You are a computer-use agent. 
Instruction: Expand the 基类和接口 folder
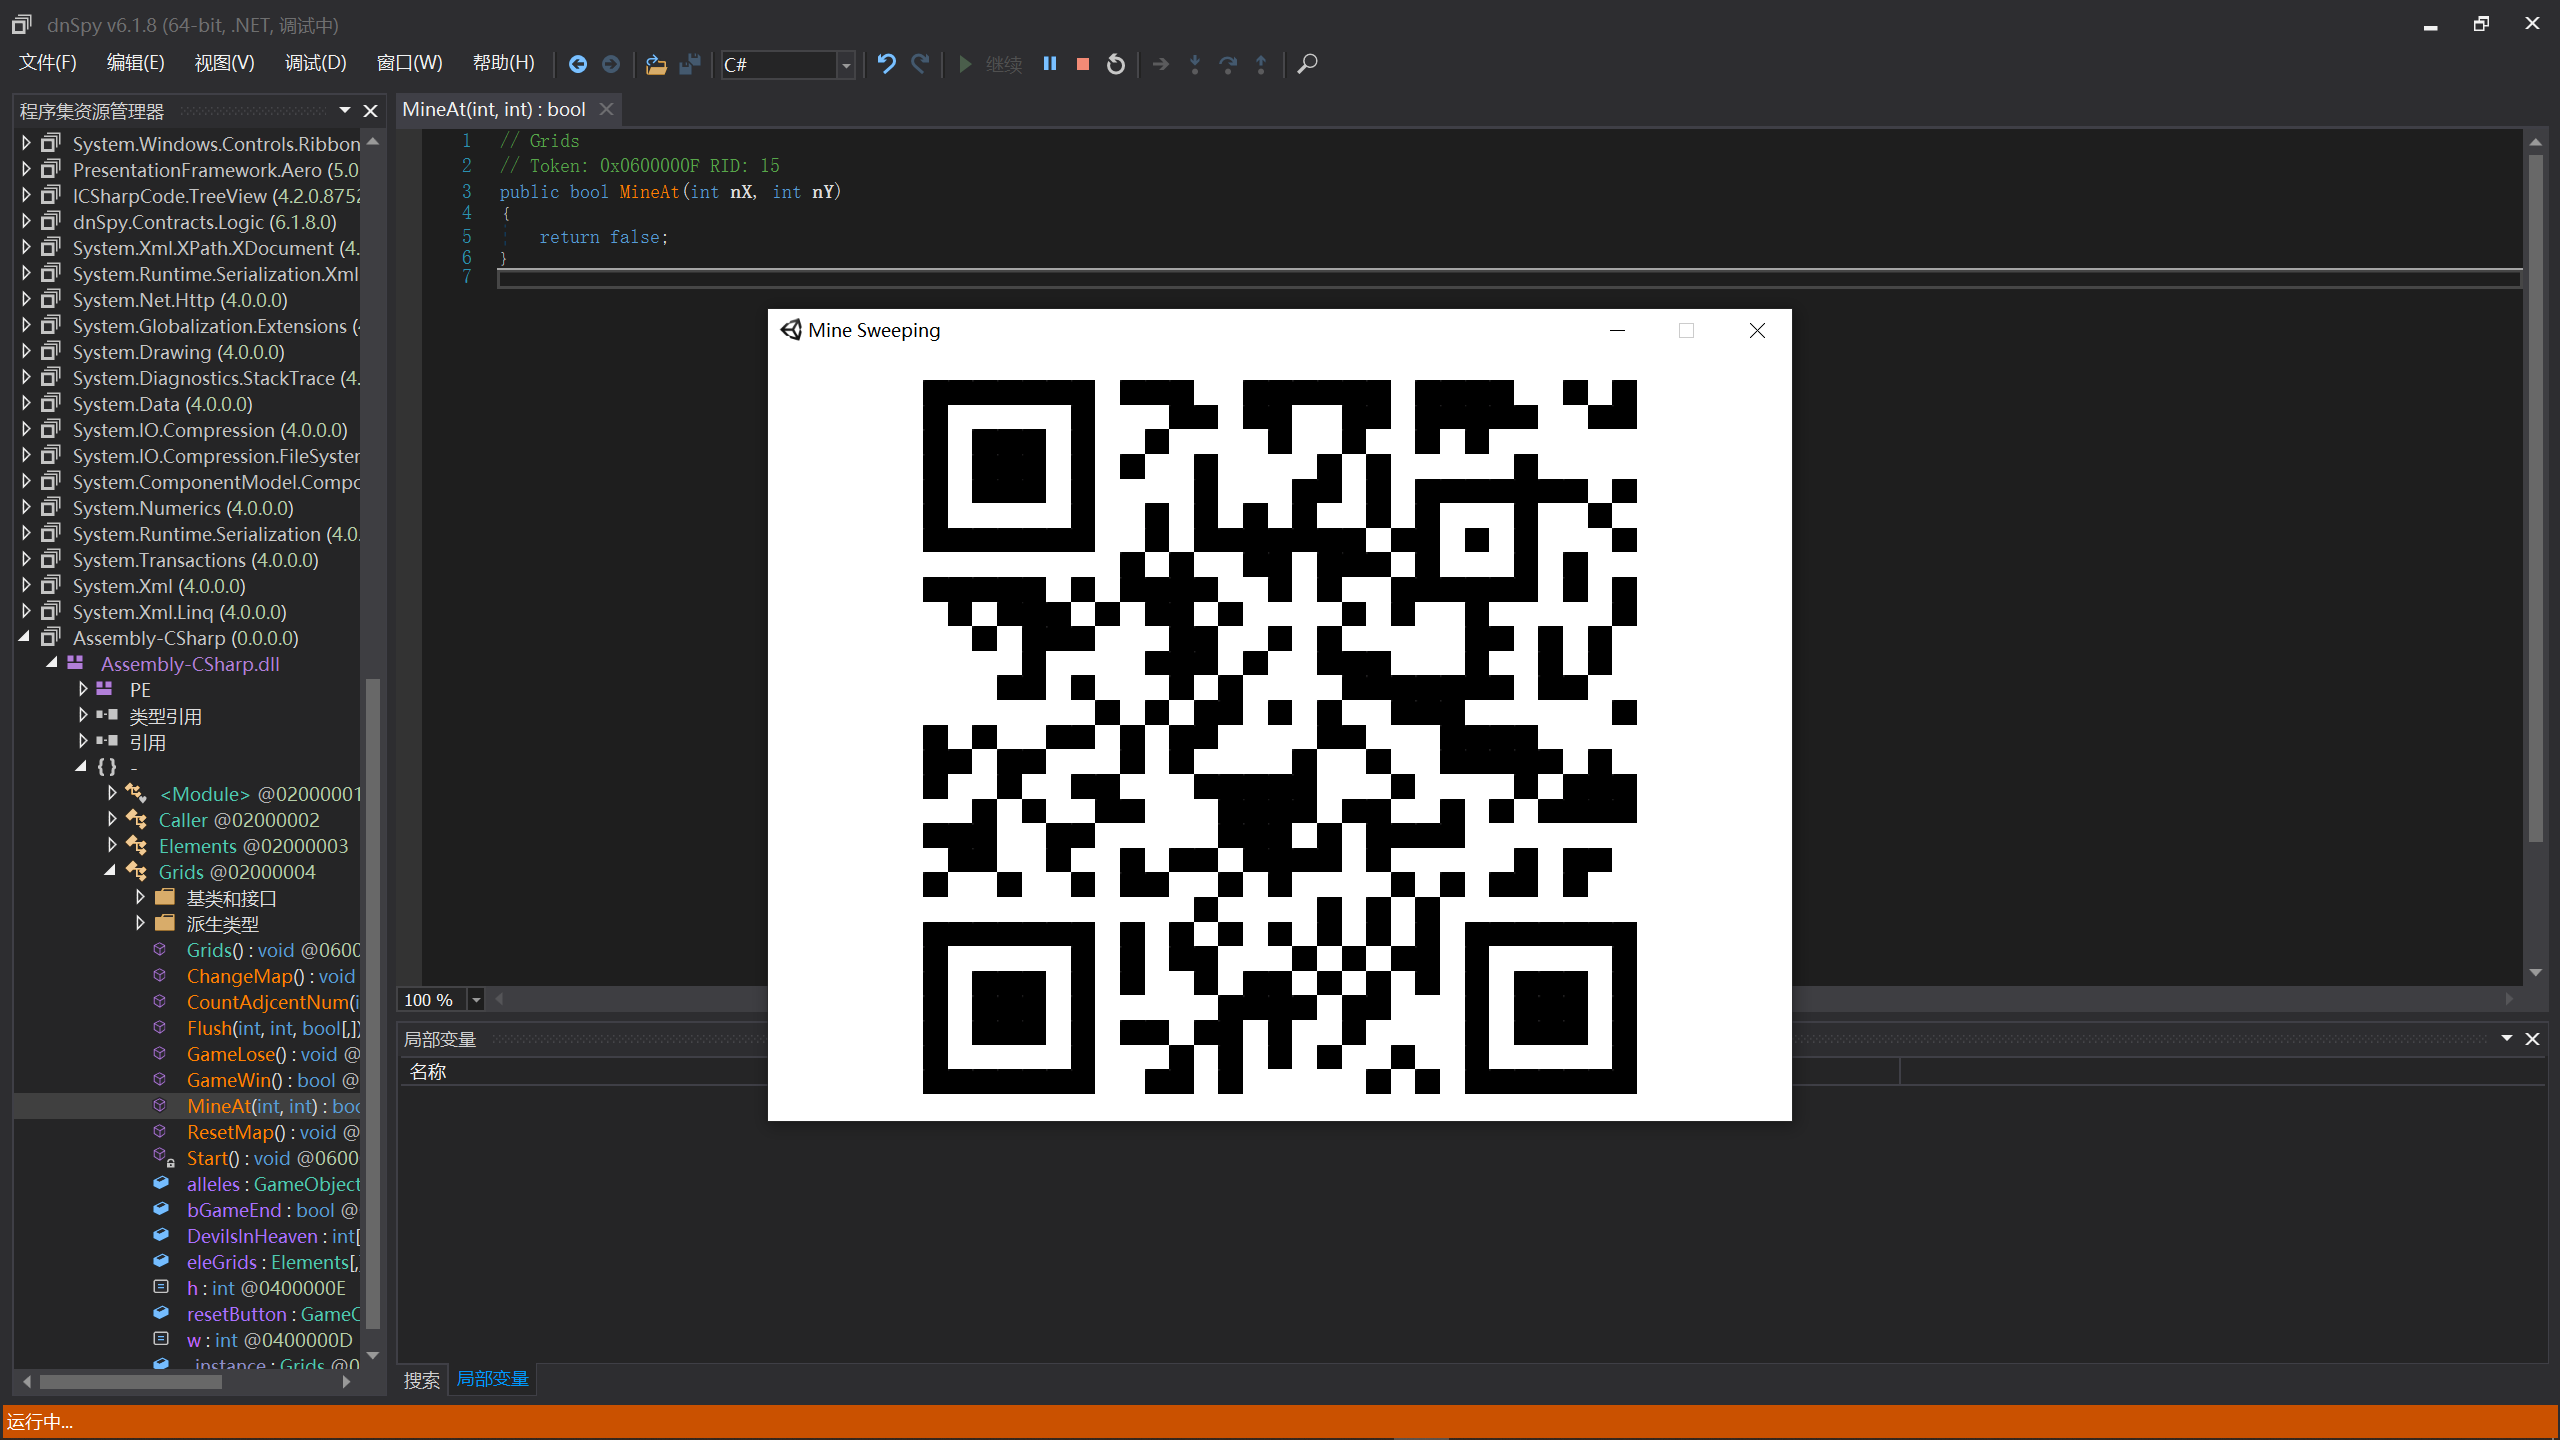[x=140, y=897]
